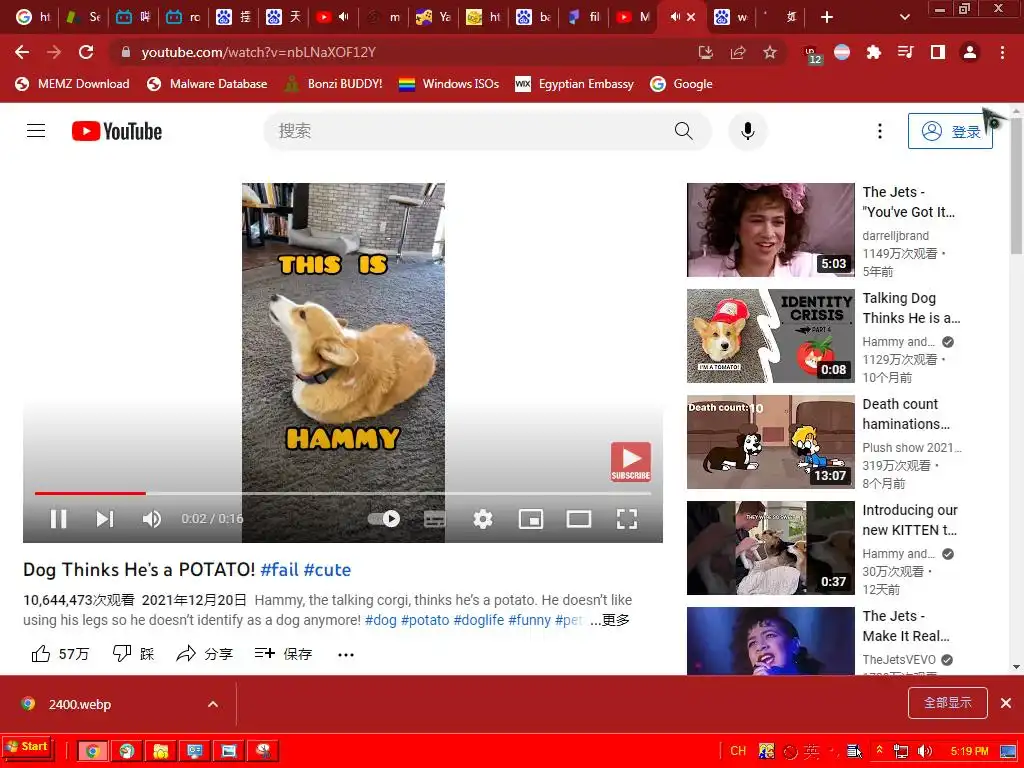Reload the current page
1024x768 pixels.
86,52
